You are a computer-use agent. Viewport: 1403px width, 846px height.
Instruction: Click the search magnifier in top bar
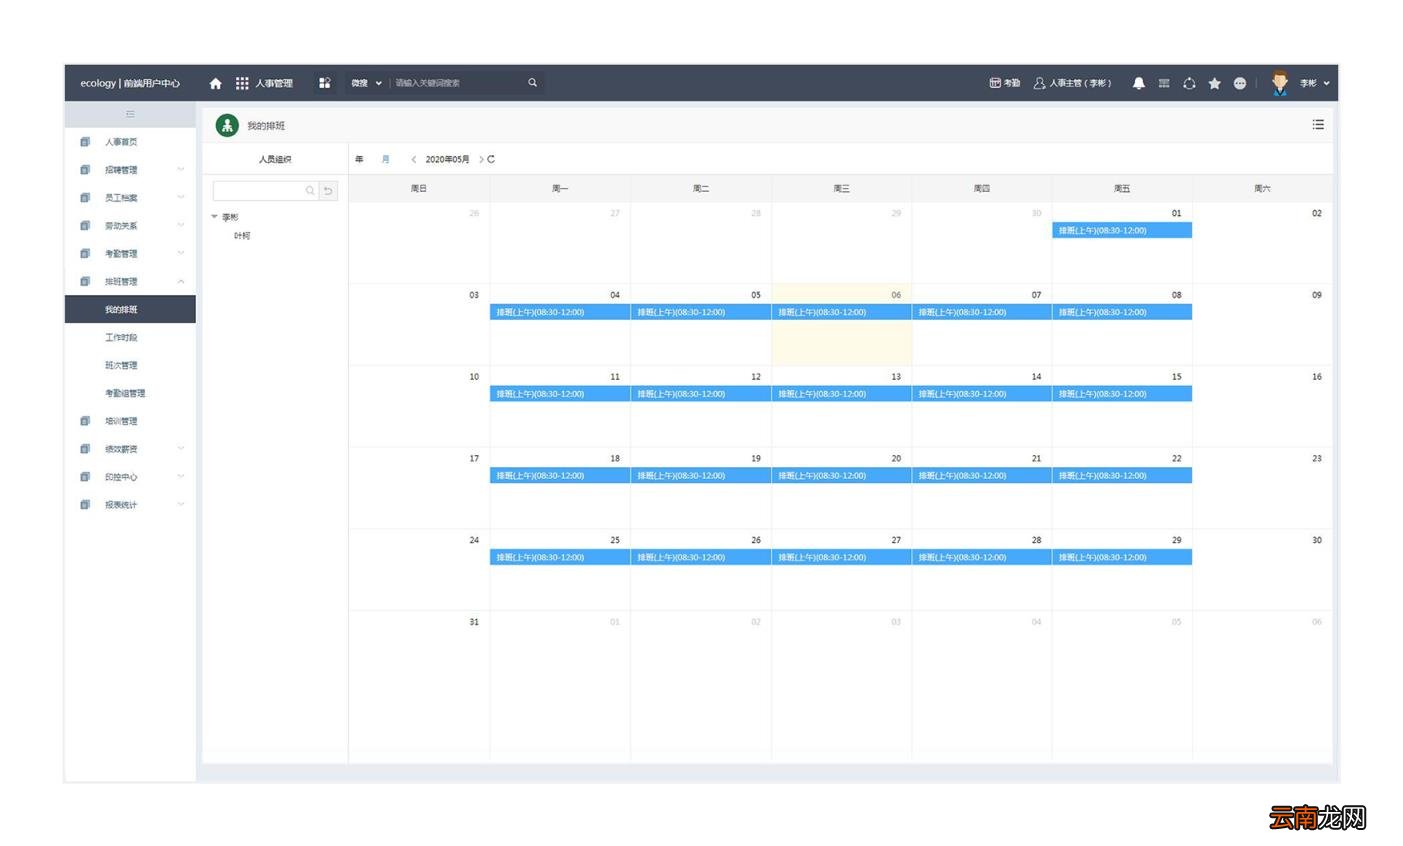click(532, 83)
